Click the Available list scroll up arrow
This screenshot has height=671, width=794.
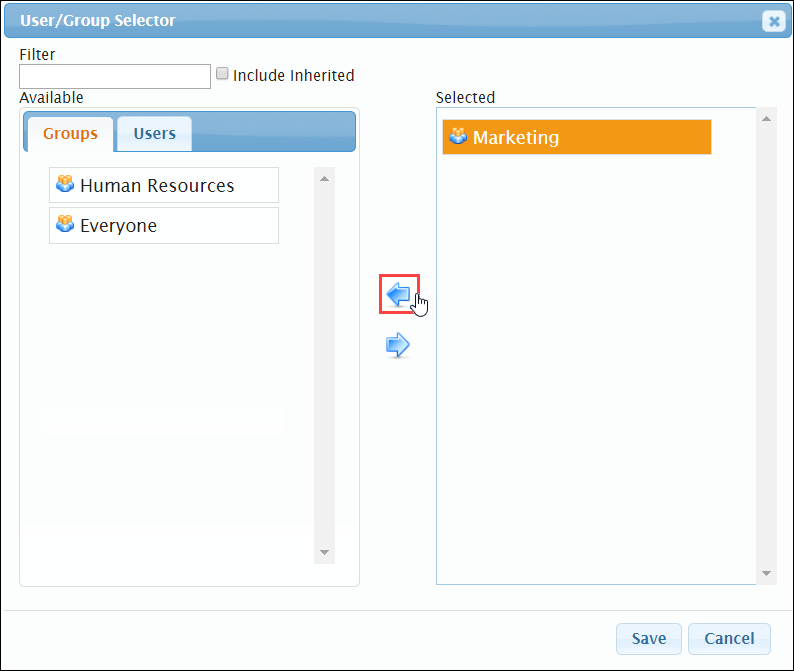[325, 179]
